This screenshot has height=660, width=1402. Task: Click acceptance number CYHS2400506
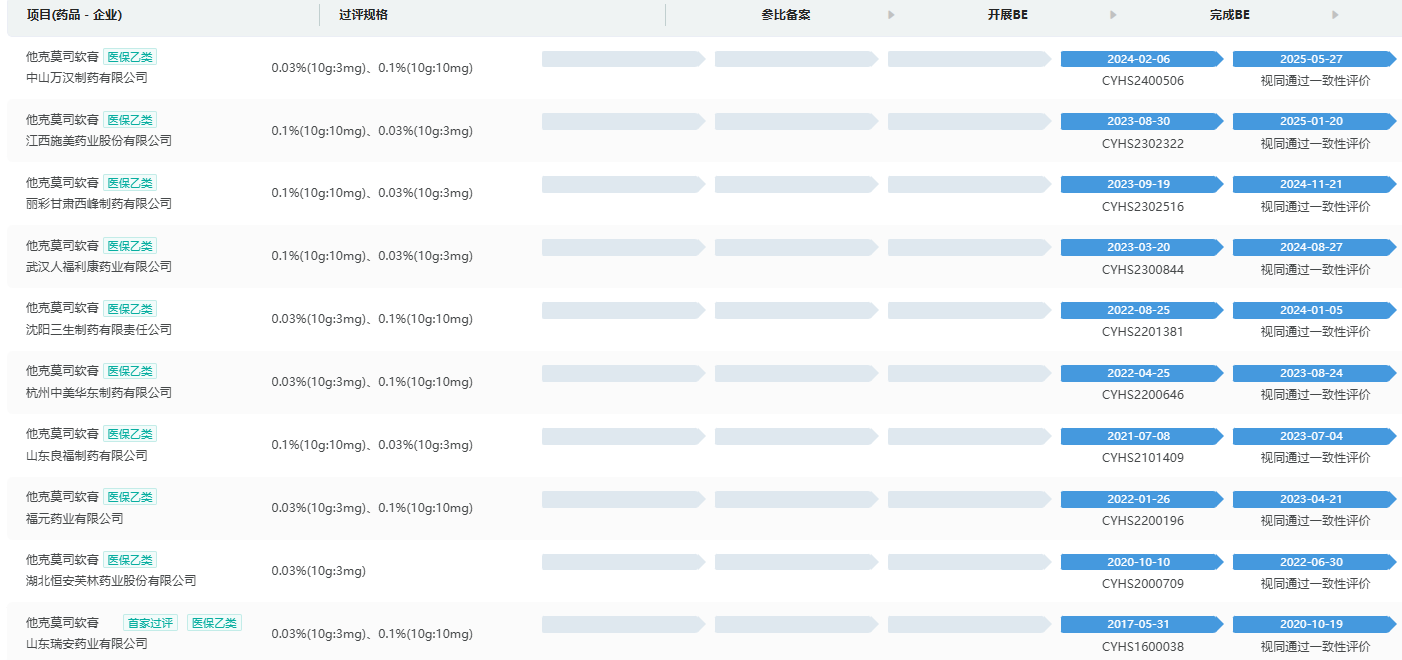1143,81
